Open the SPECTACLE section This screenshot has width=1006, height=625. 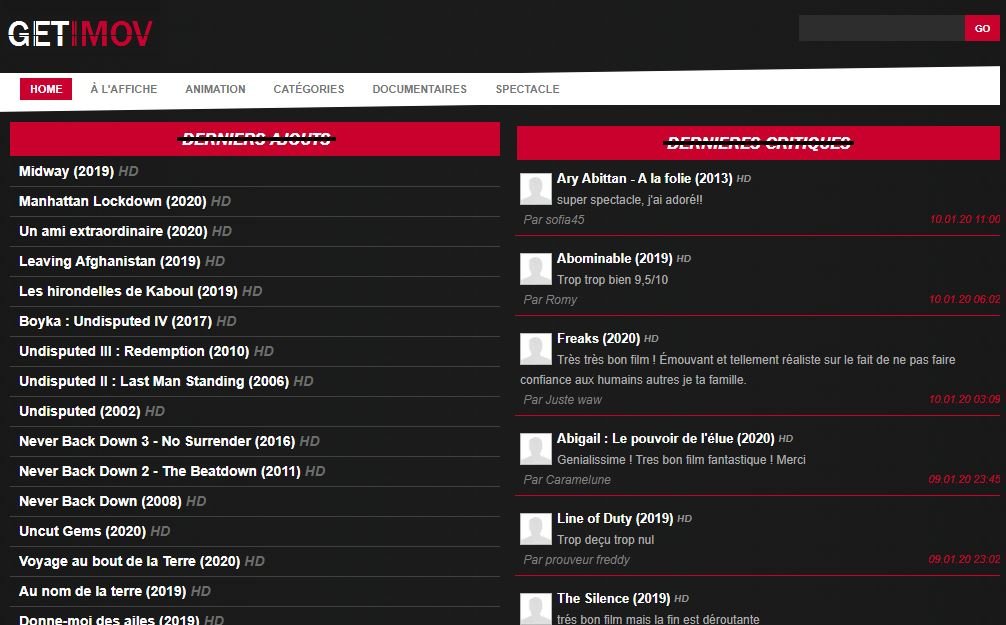point(527,89)
